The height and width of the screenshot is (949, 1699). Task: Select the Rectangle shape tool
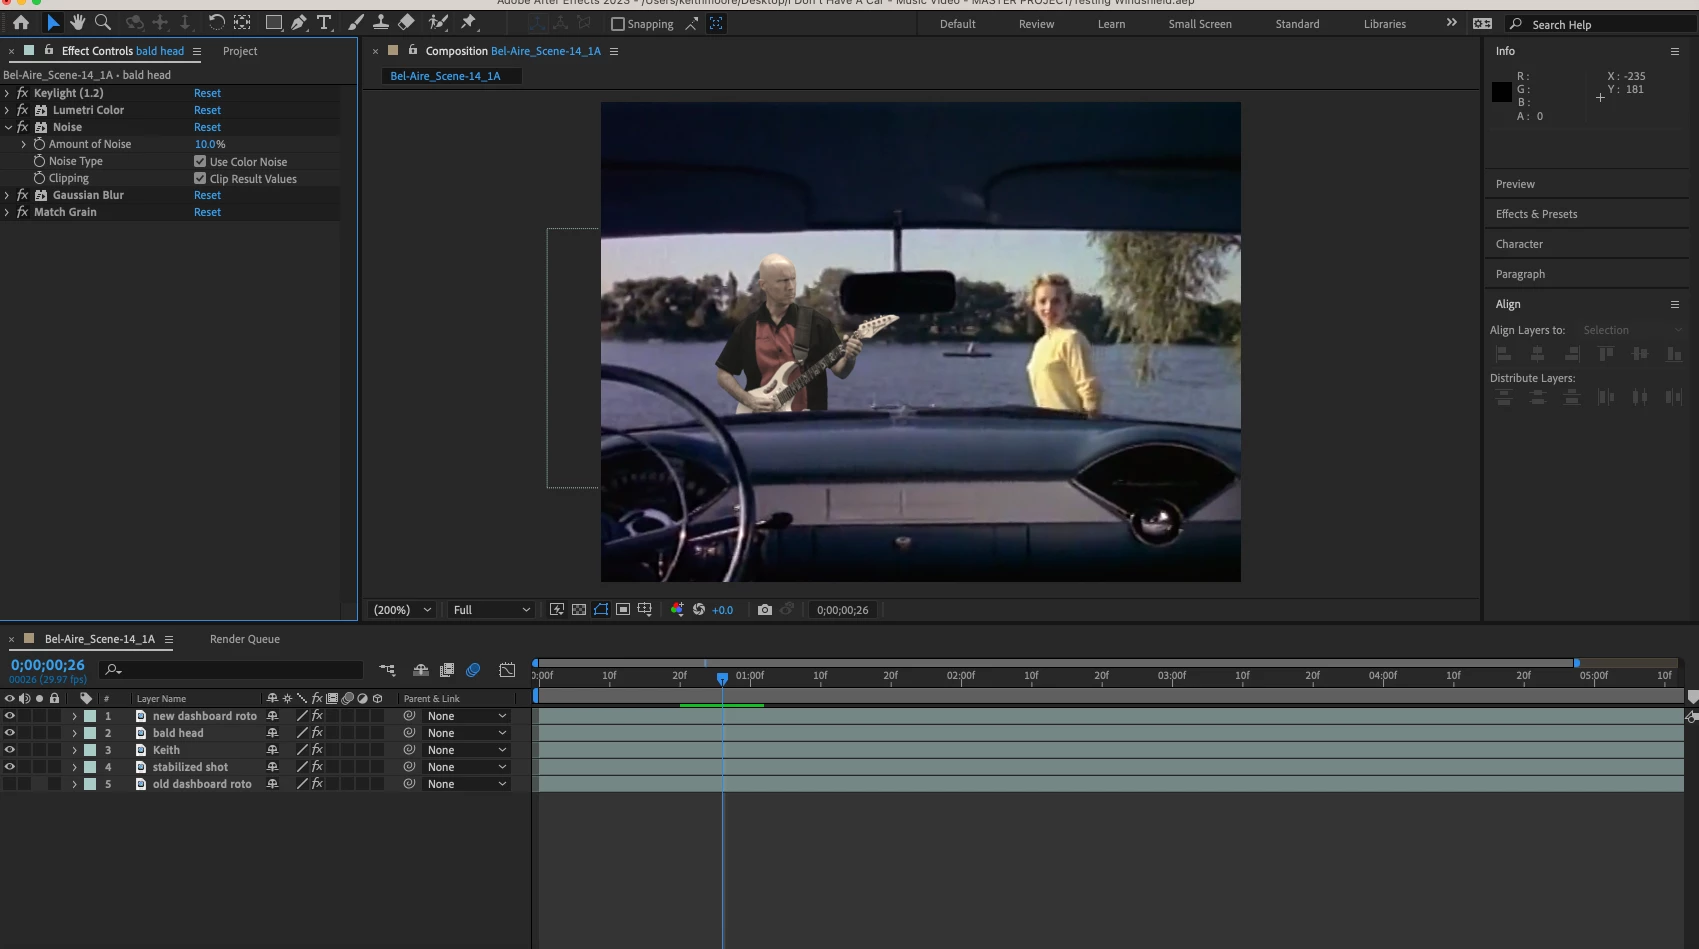coord(273,22)
